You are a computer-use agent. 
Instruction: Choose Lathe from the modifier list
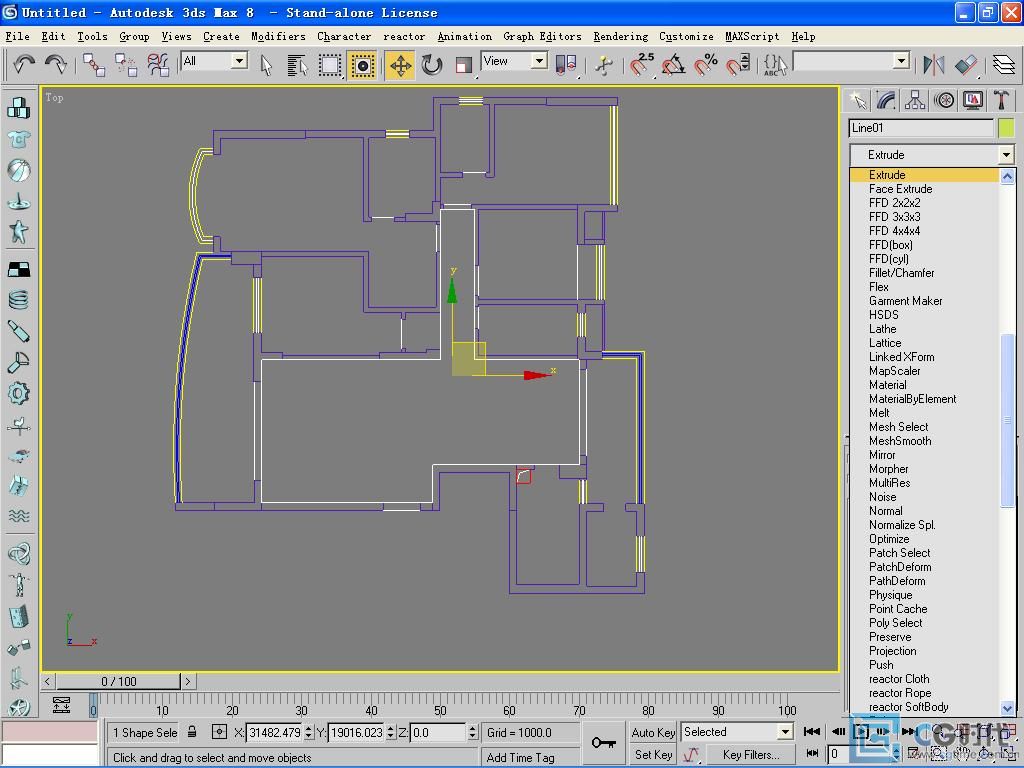(882, 329)
